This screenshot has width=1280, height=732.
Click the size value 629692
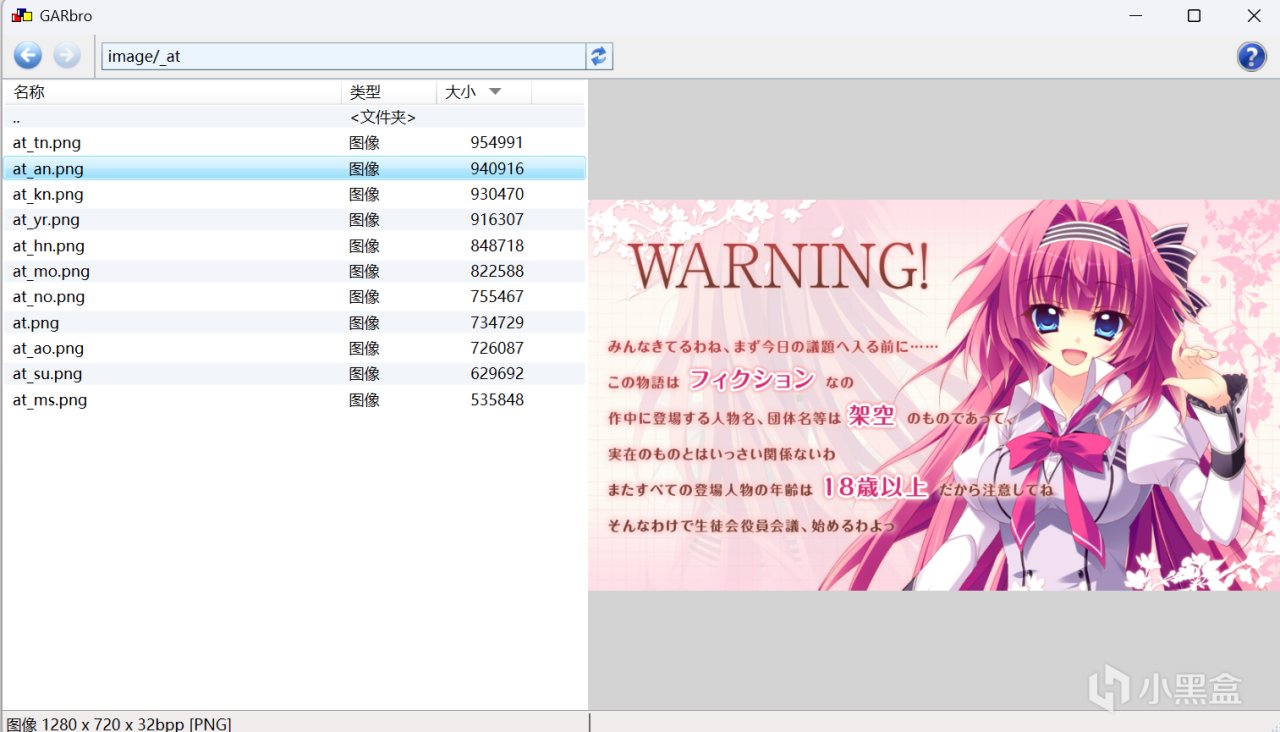tap(497, 374)
